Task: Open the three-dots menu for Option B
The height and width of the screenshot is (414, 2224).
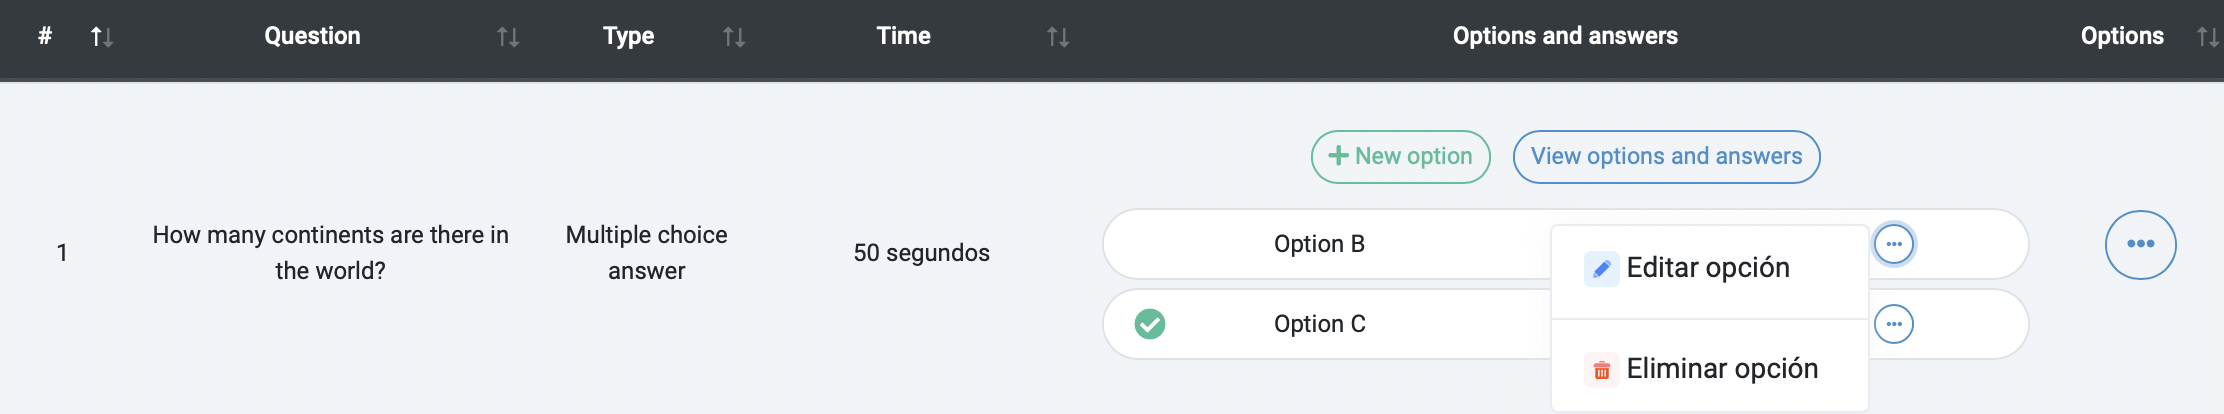Action: (1894, 244)
